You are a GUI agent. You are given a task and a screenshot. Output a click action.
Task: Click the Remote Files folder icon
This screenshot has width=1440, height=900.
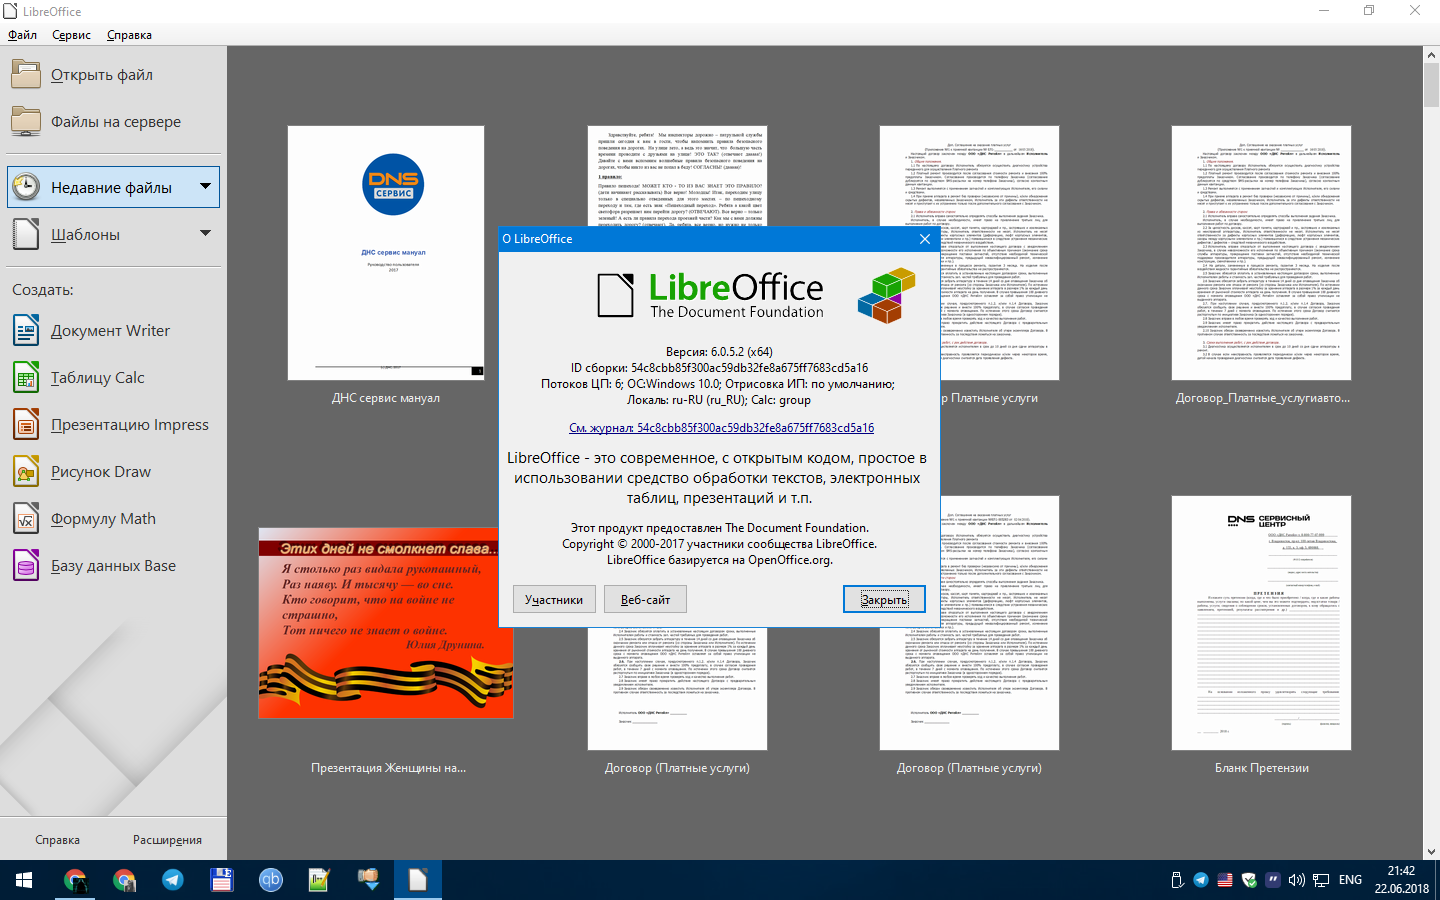(x=26, y=122)
